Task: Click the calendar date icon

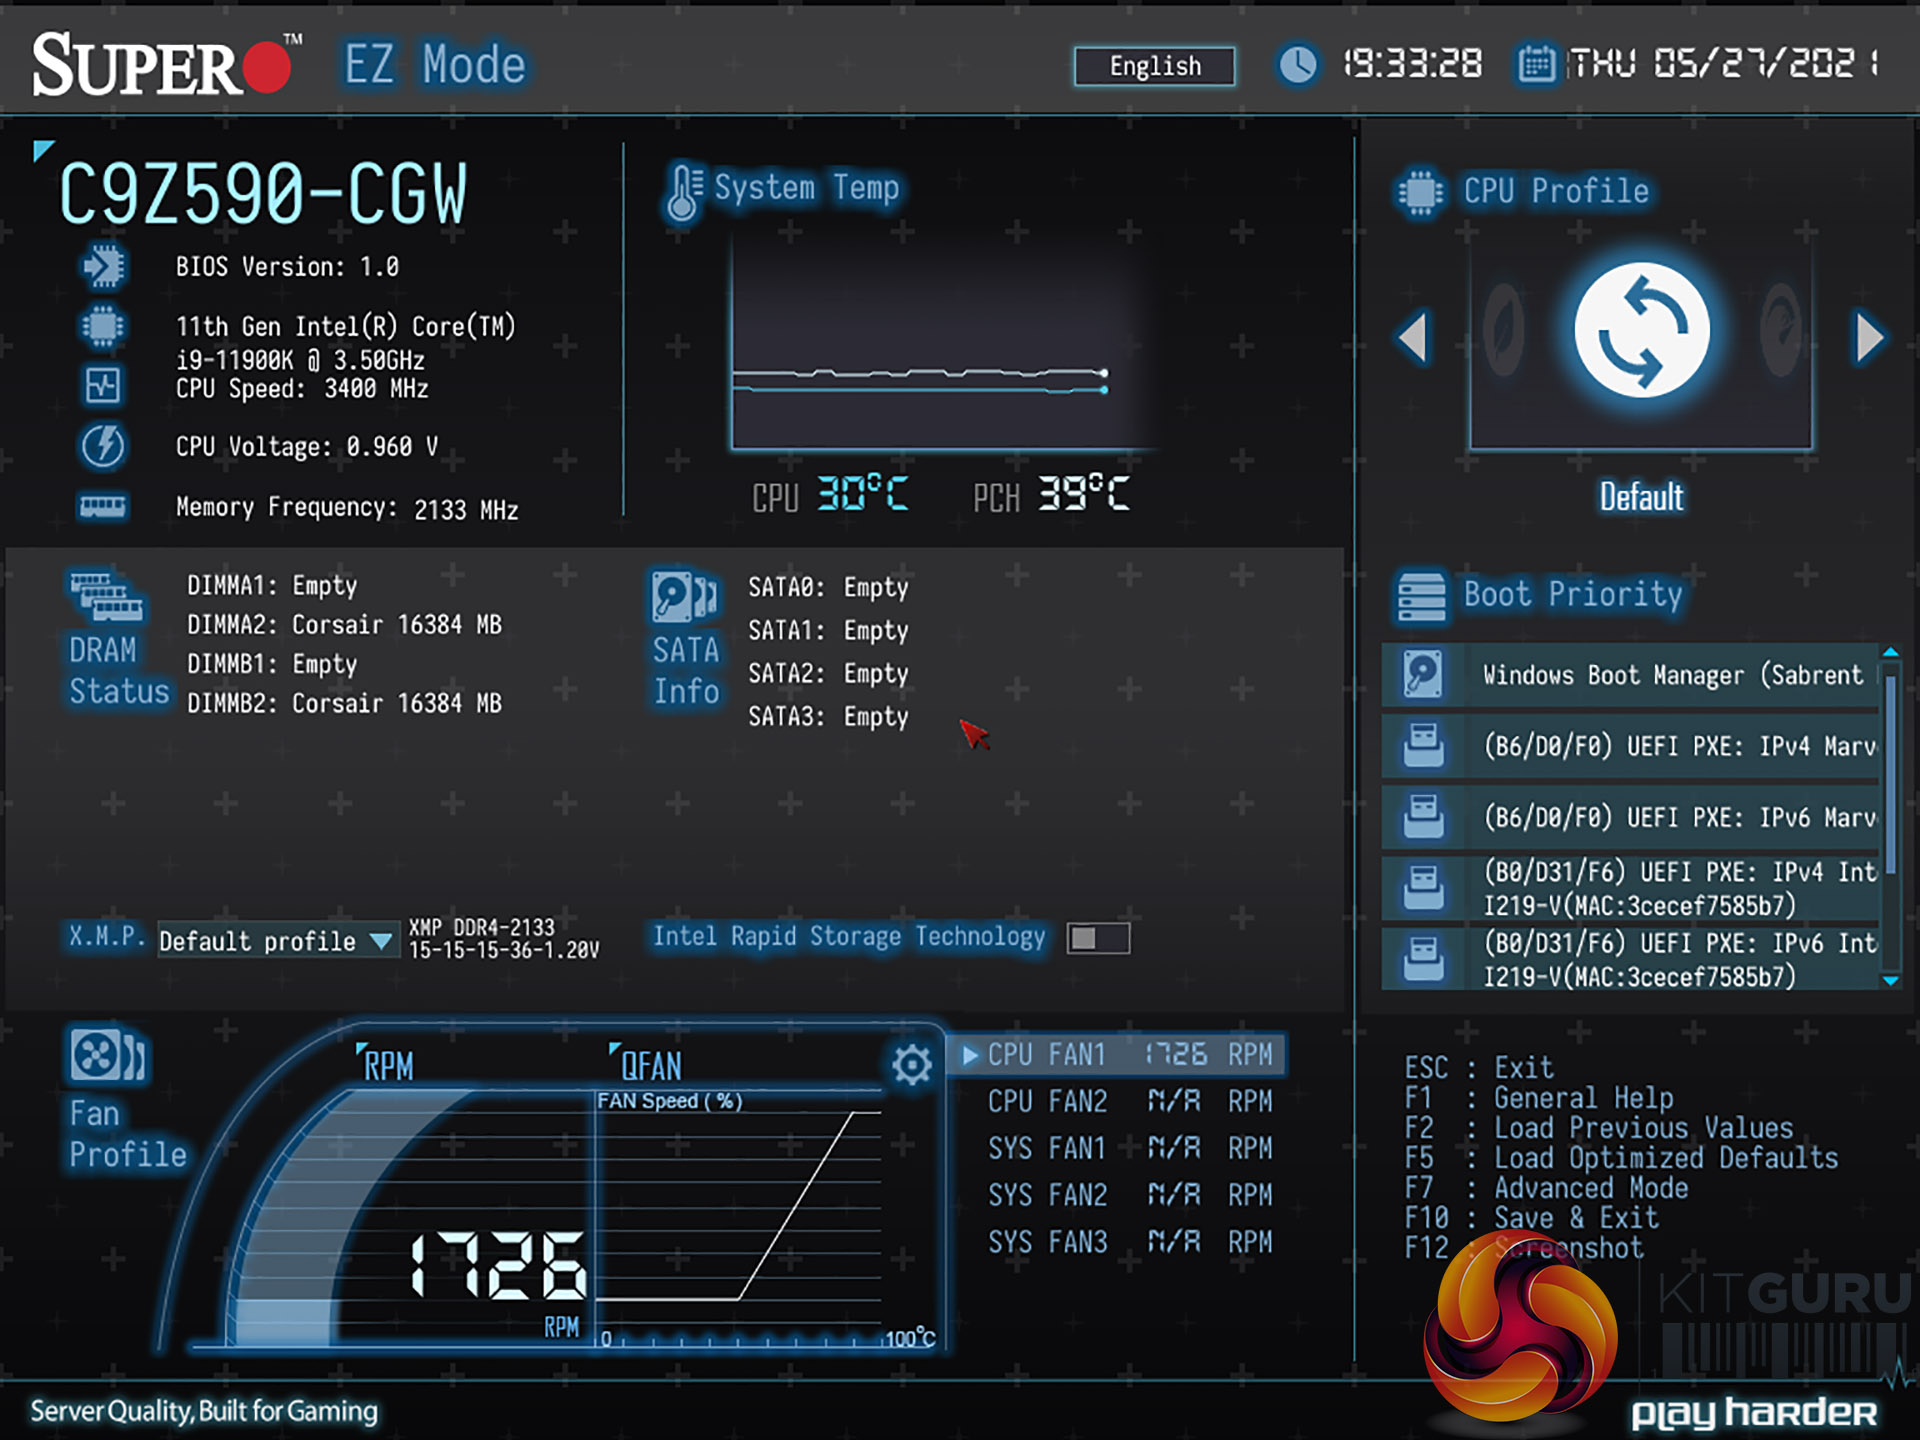Action: click(1536, 65)
